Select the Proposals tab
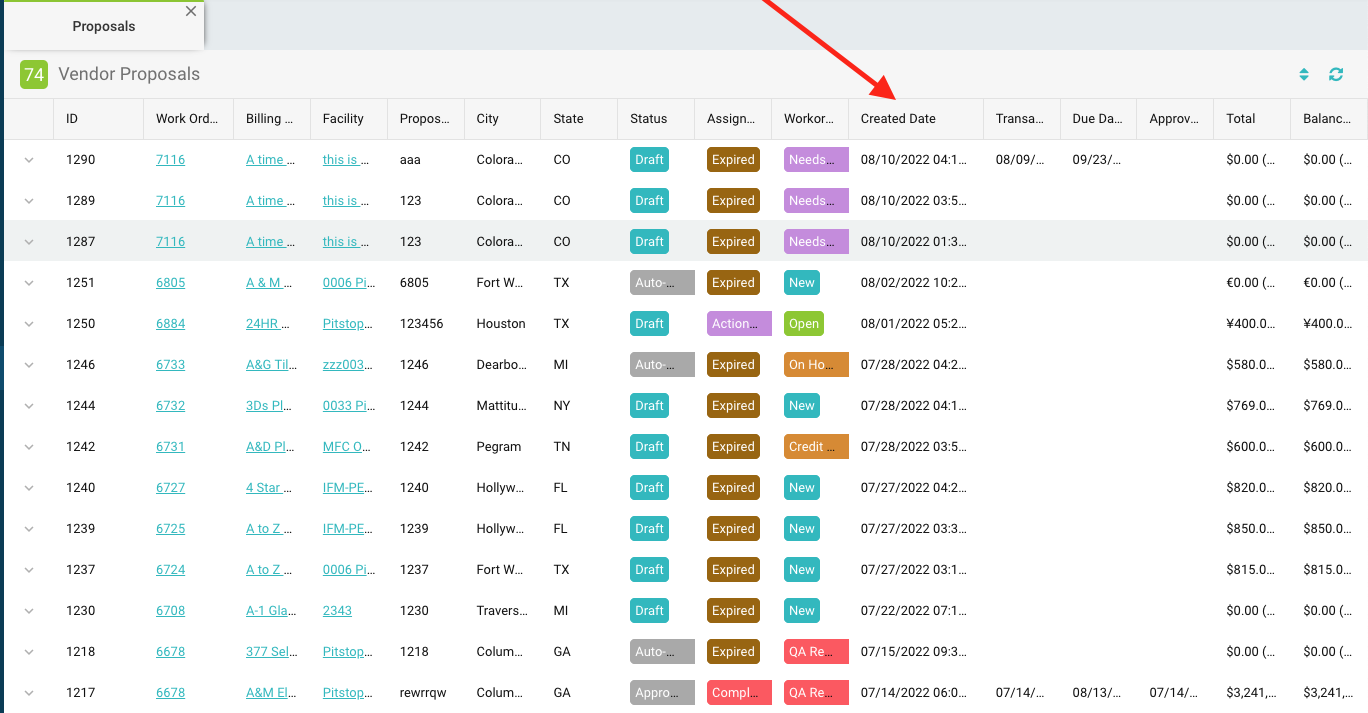 104,26
